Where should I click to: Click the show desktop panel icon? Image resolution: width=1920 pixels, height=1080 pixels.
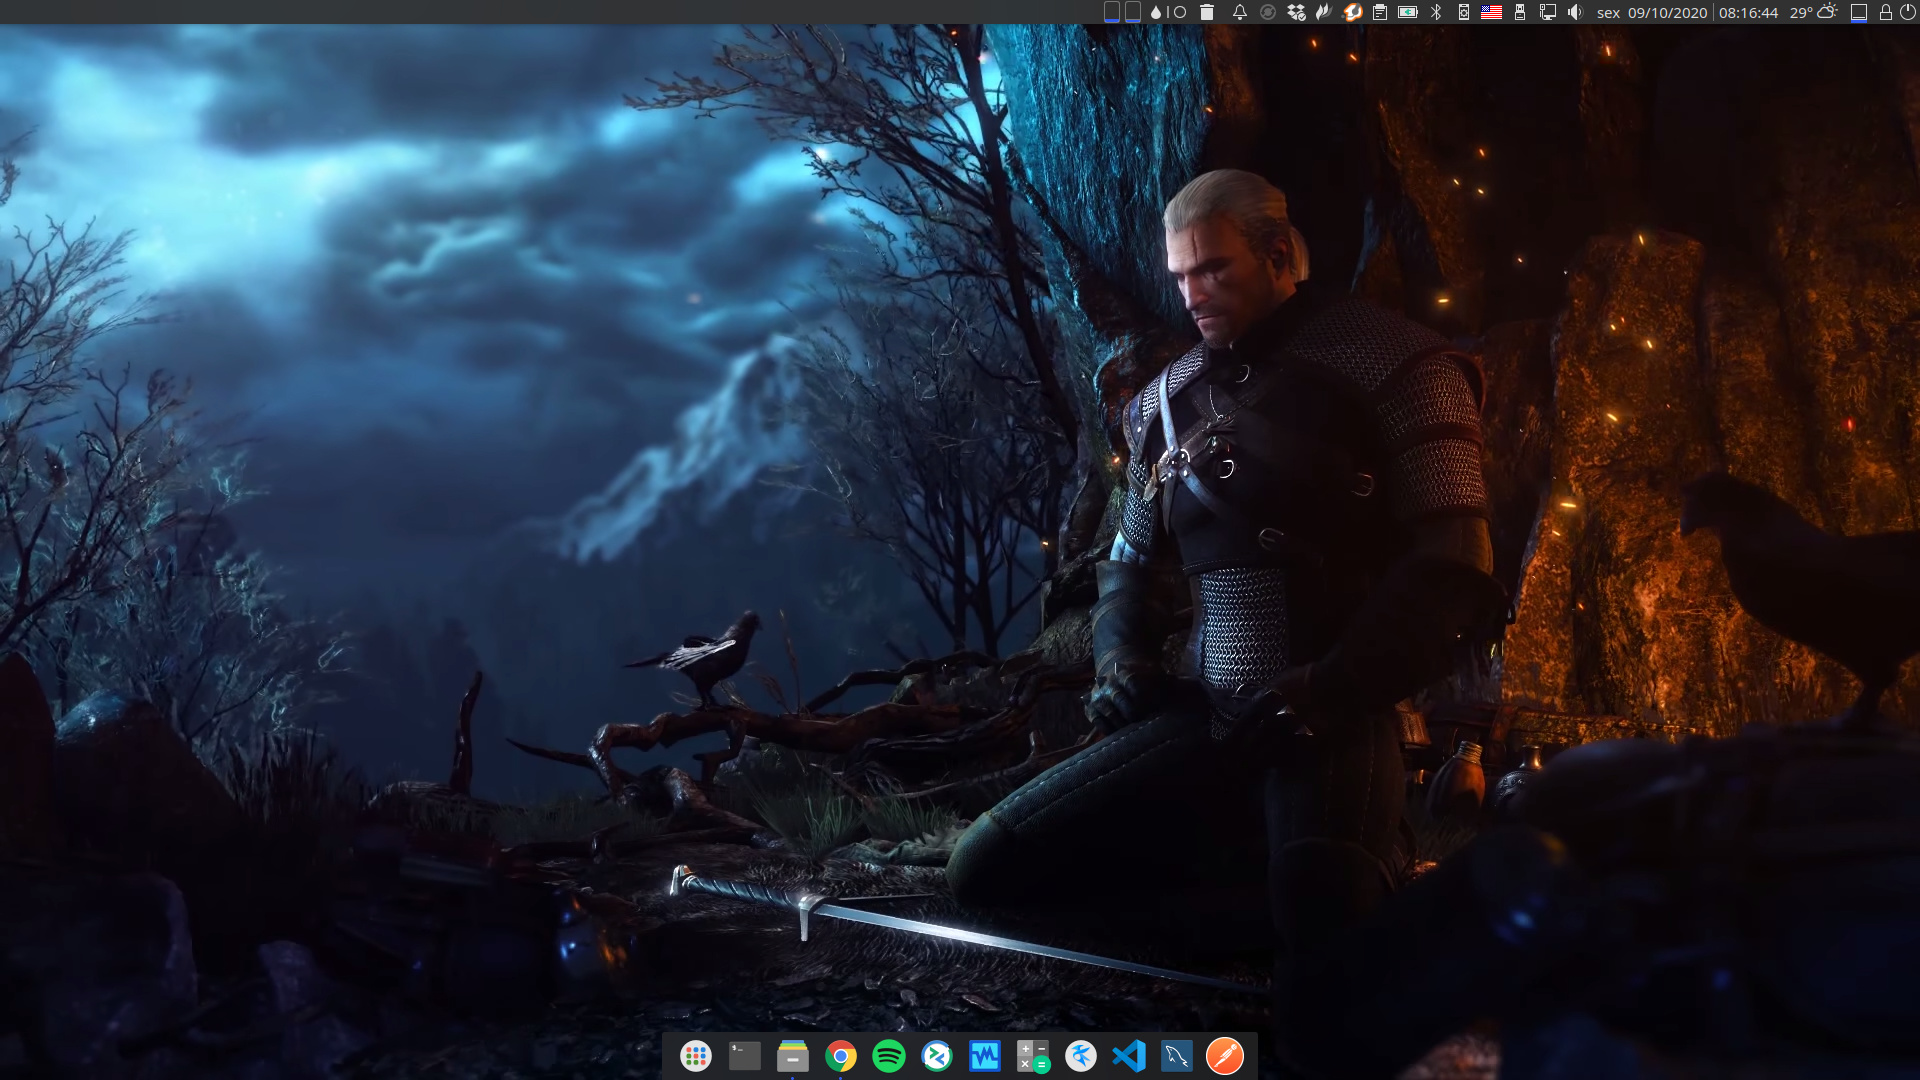[1859, 12]
